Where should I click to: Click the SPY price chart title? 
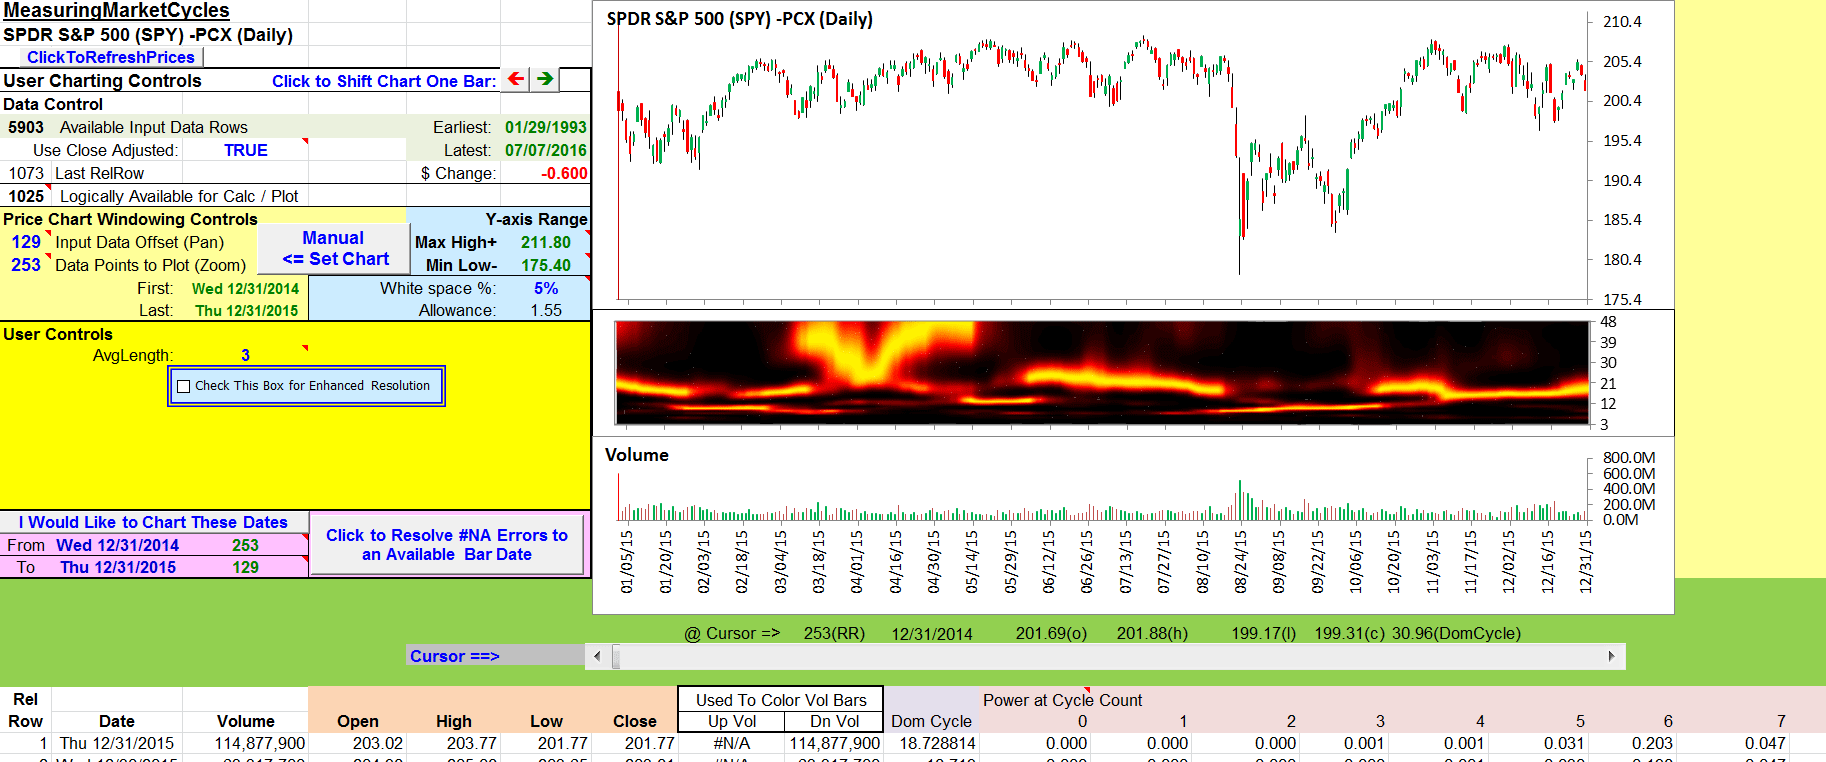coord(739,19)
